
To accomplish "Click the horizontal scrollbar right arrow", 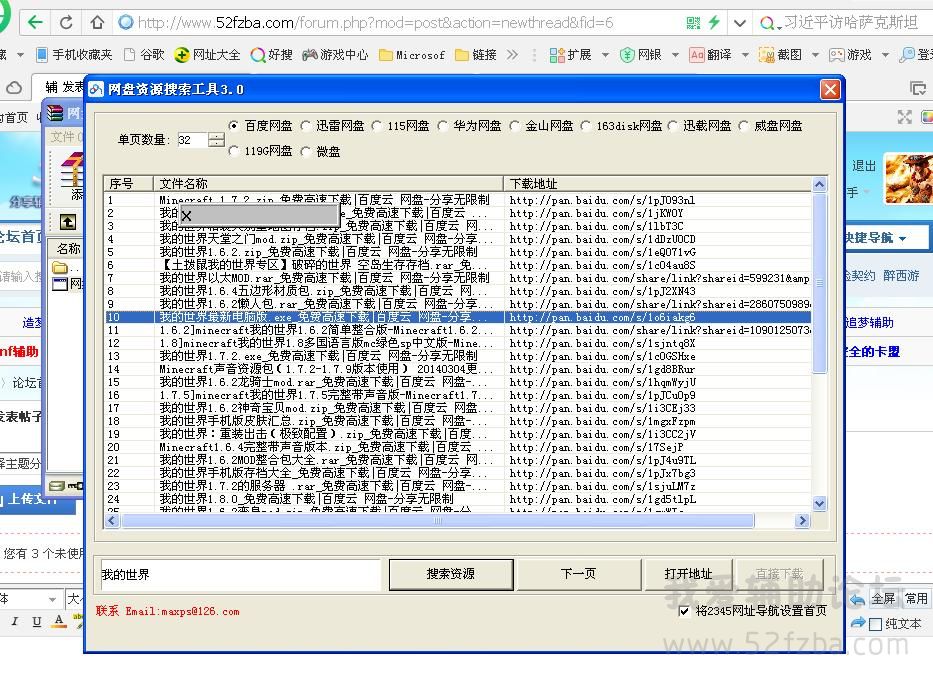I will [x=802, y=521].
